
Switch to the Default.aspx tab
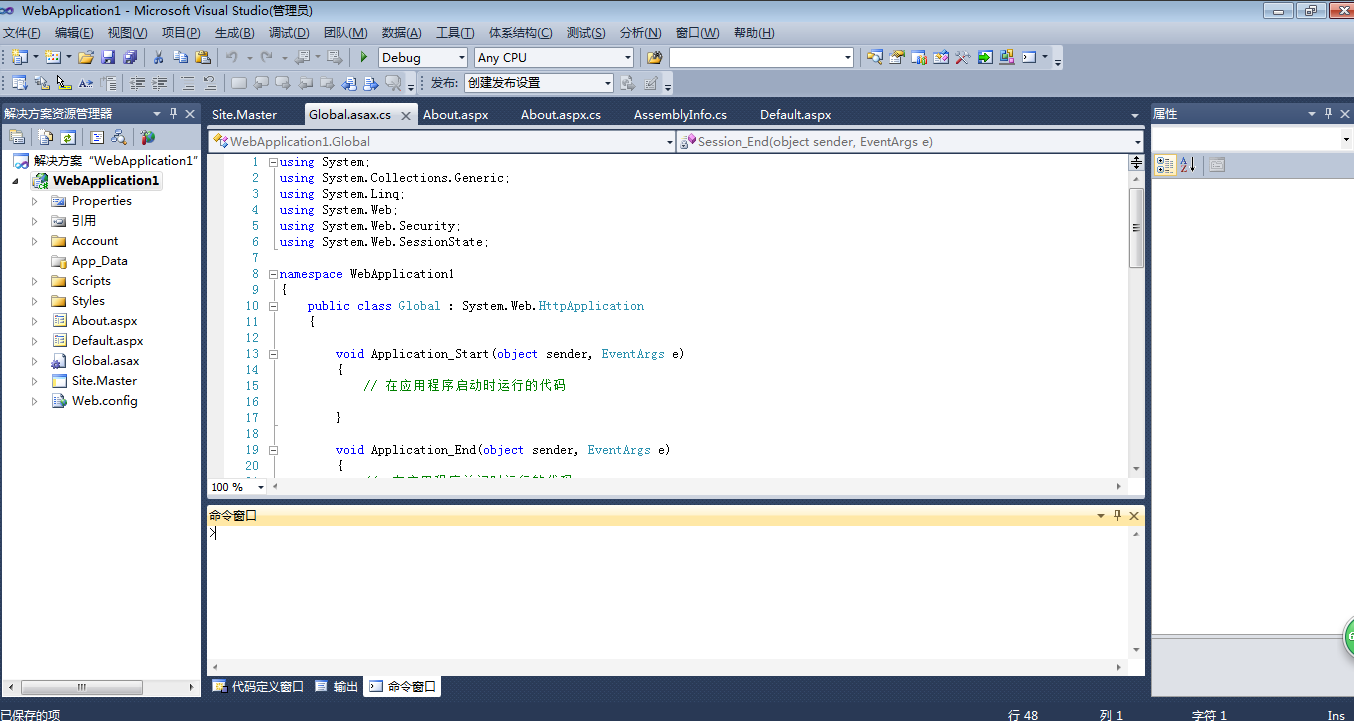[x=796, y=114]
